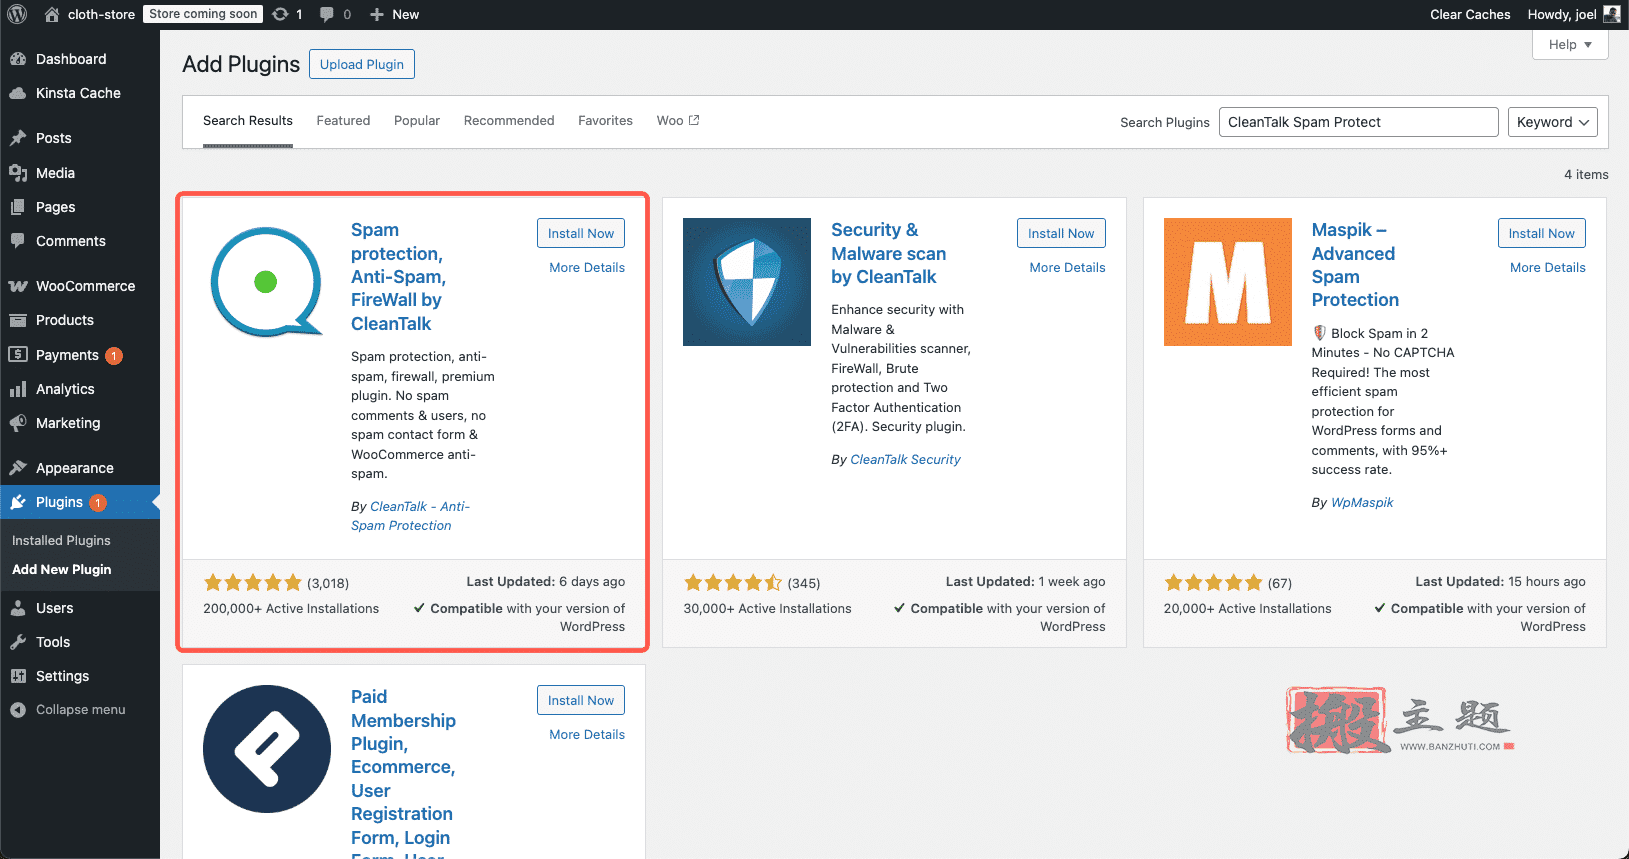This screenshot has width=1629, height=859.
Task: Open the Payments menu item
Action: pyautogui.click(x=80, y=355)
